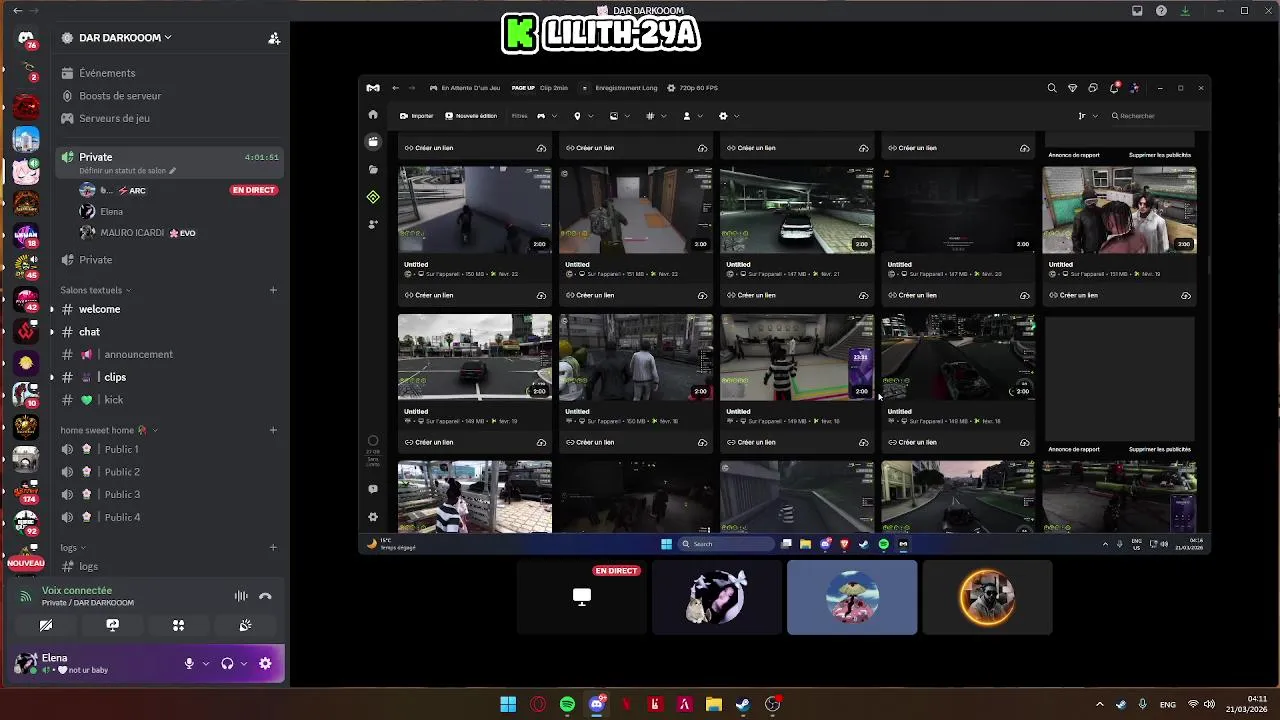Expand the microphone input options chevron
1280x720 pixels.
tap(206, 664)
